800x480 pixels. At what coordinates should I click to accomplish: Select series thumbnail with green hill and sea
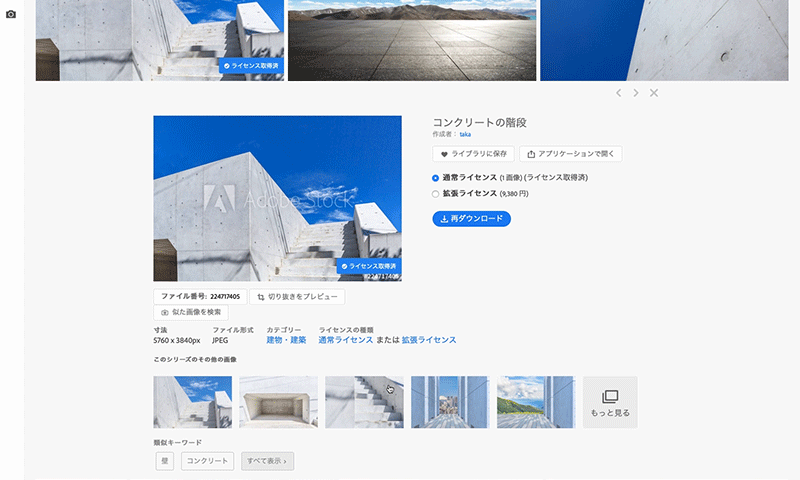536,402
